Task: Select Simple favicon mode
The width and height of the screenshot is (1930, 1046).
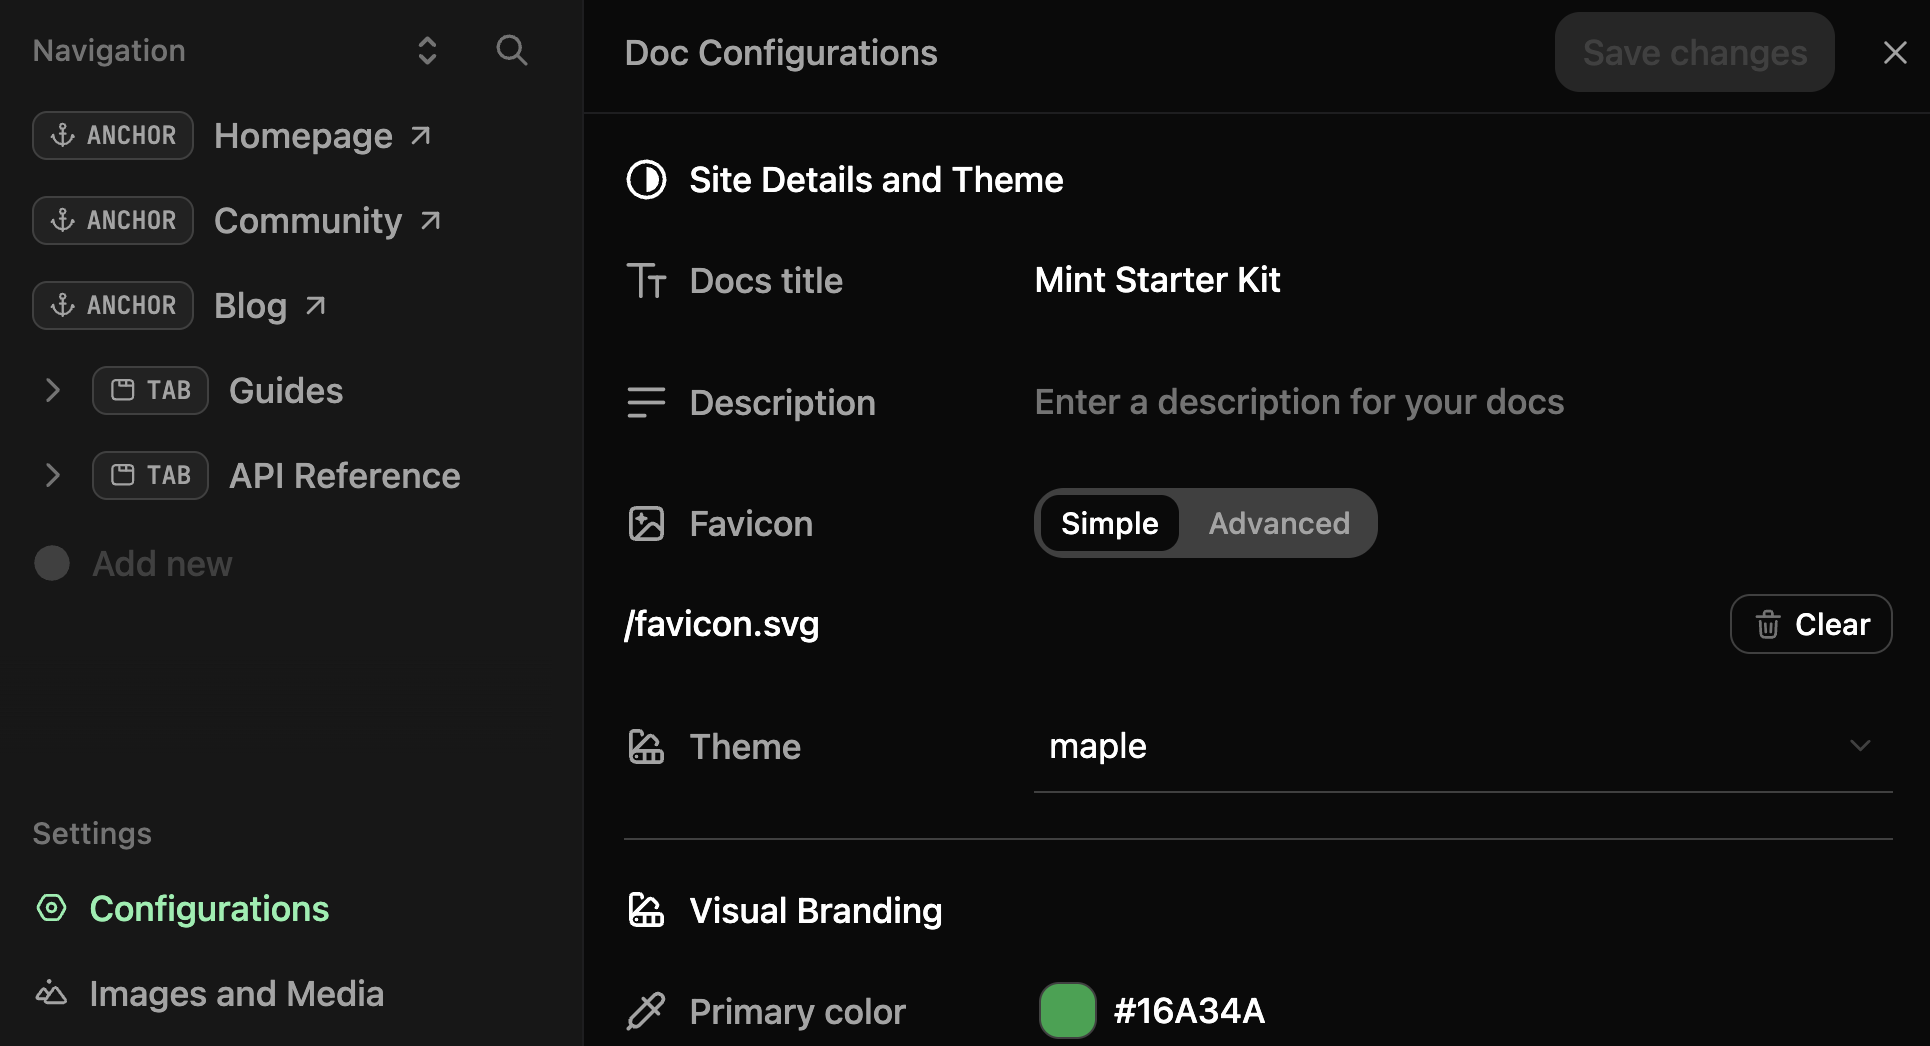Action: 1108,523
